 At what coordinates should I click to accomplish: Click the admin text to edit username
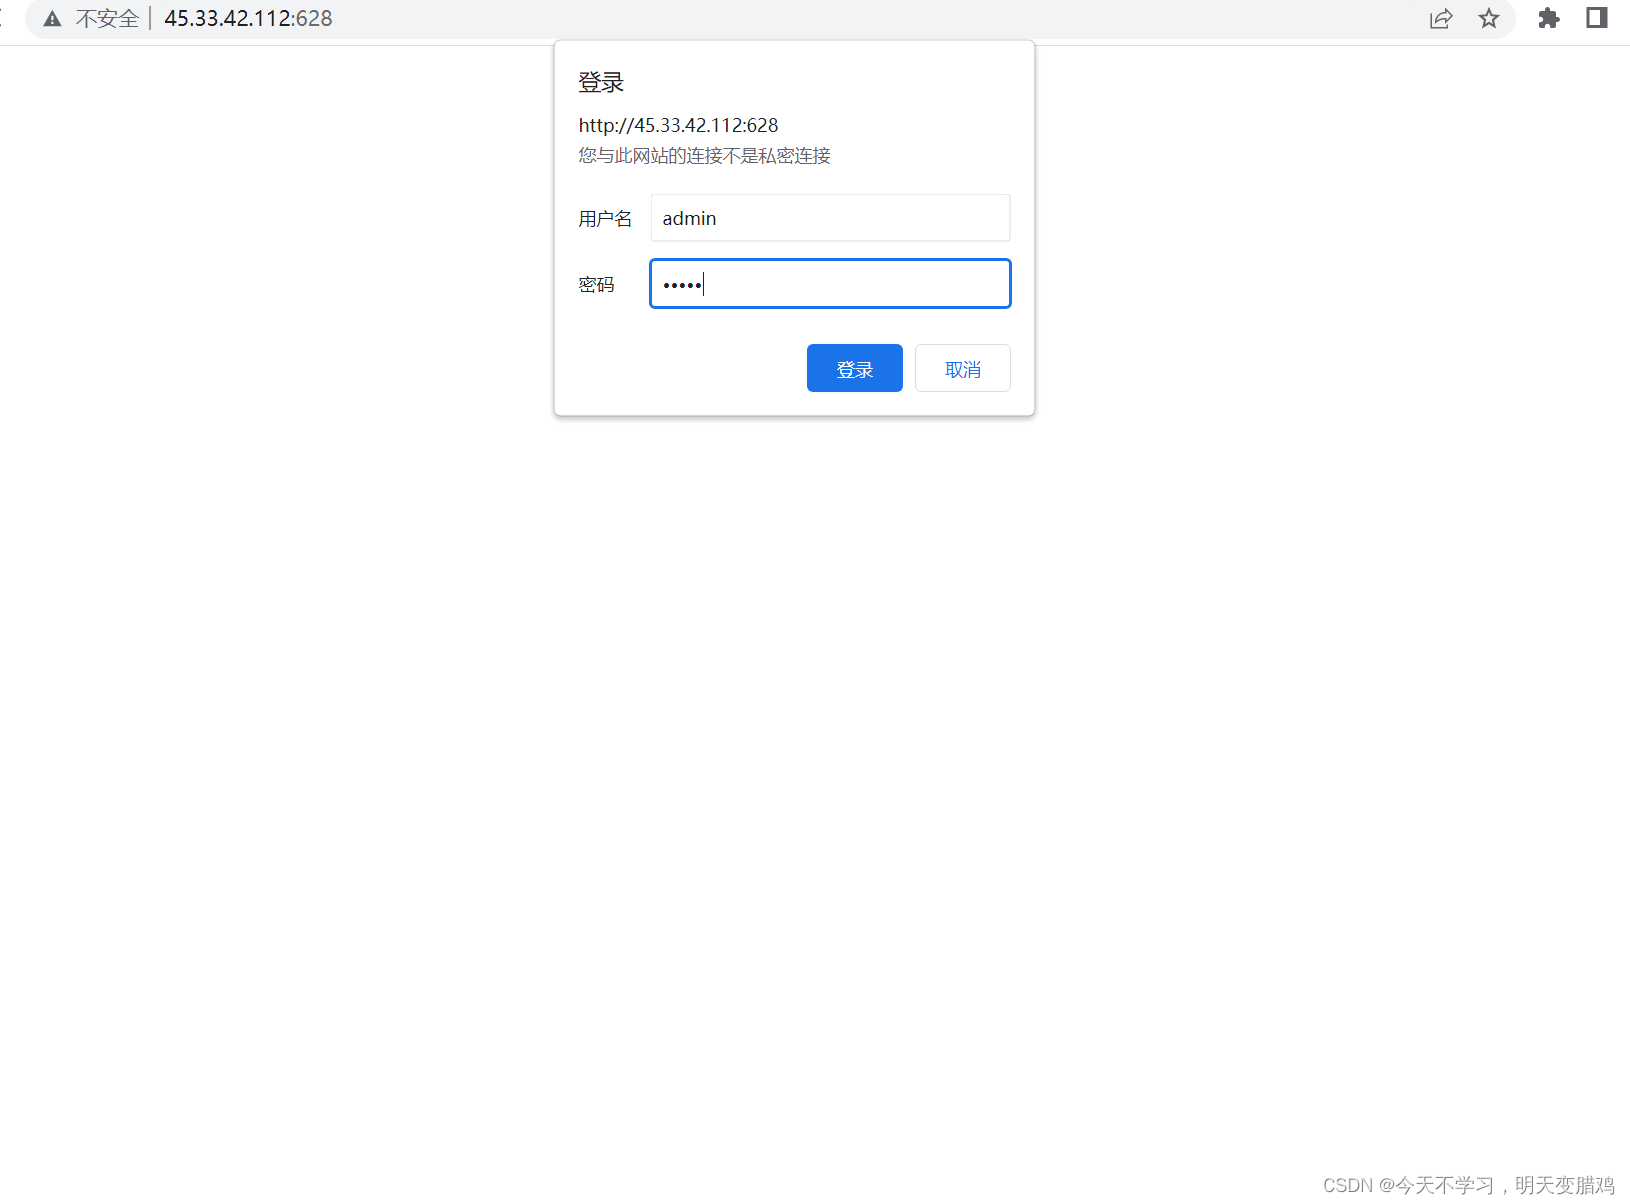click(x=689, y=218)
